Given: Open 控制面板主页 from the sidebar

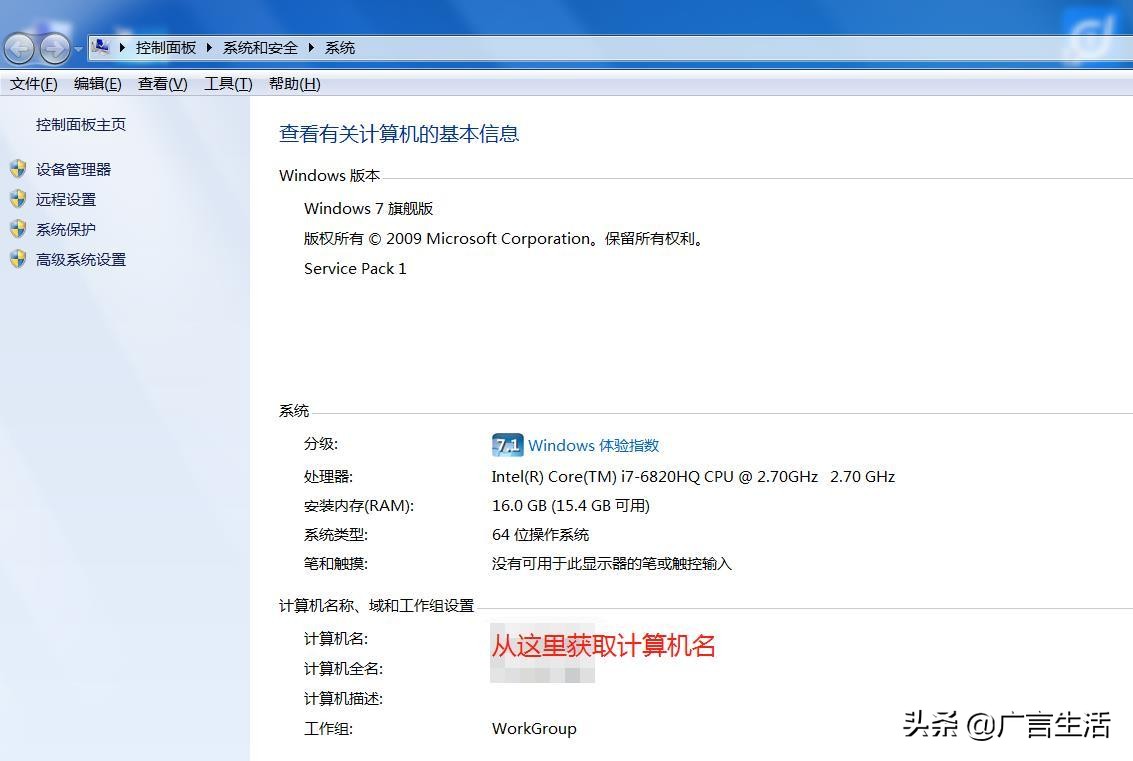Looking at the screenshot, I should 80,124.
